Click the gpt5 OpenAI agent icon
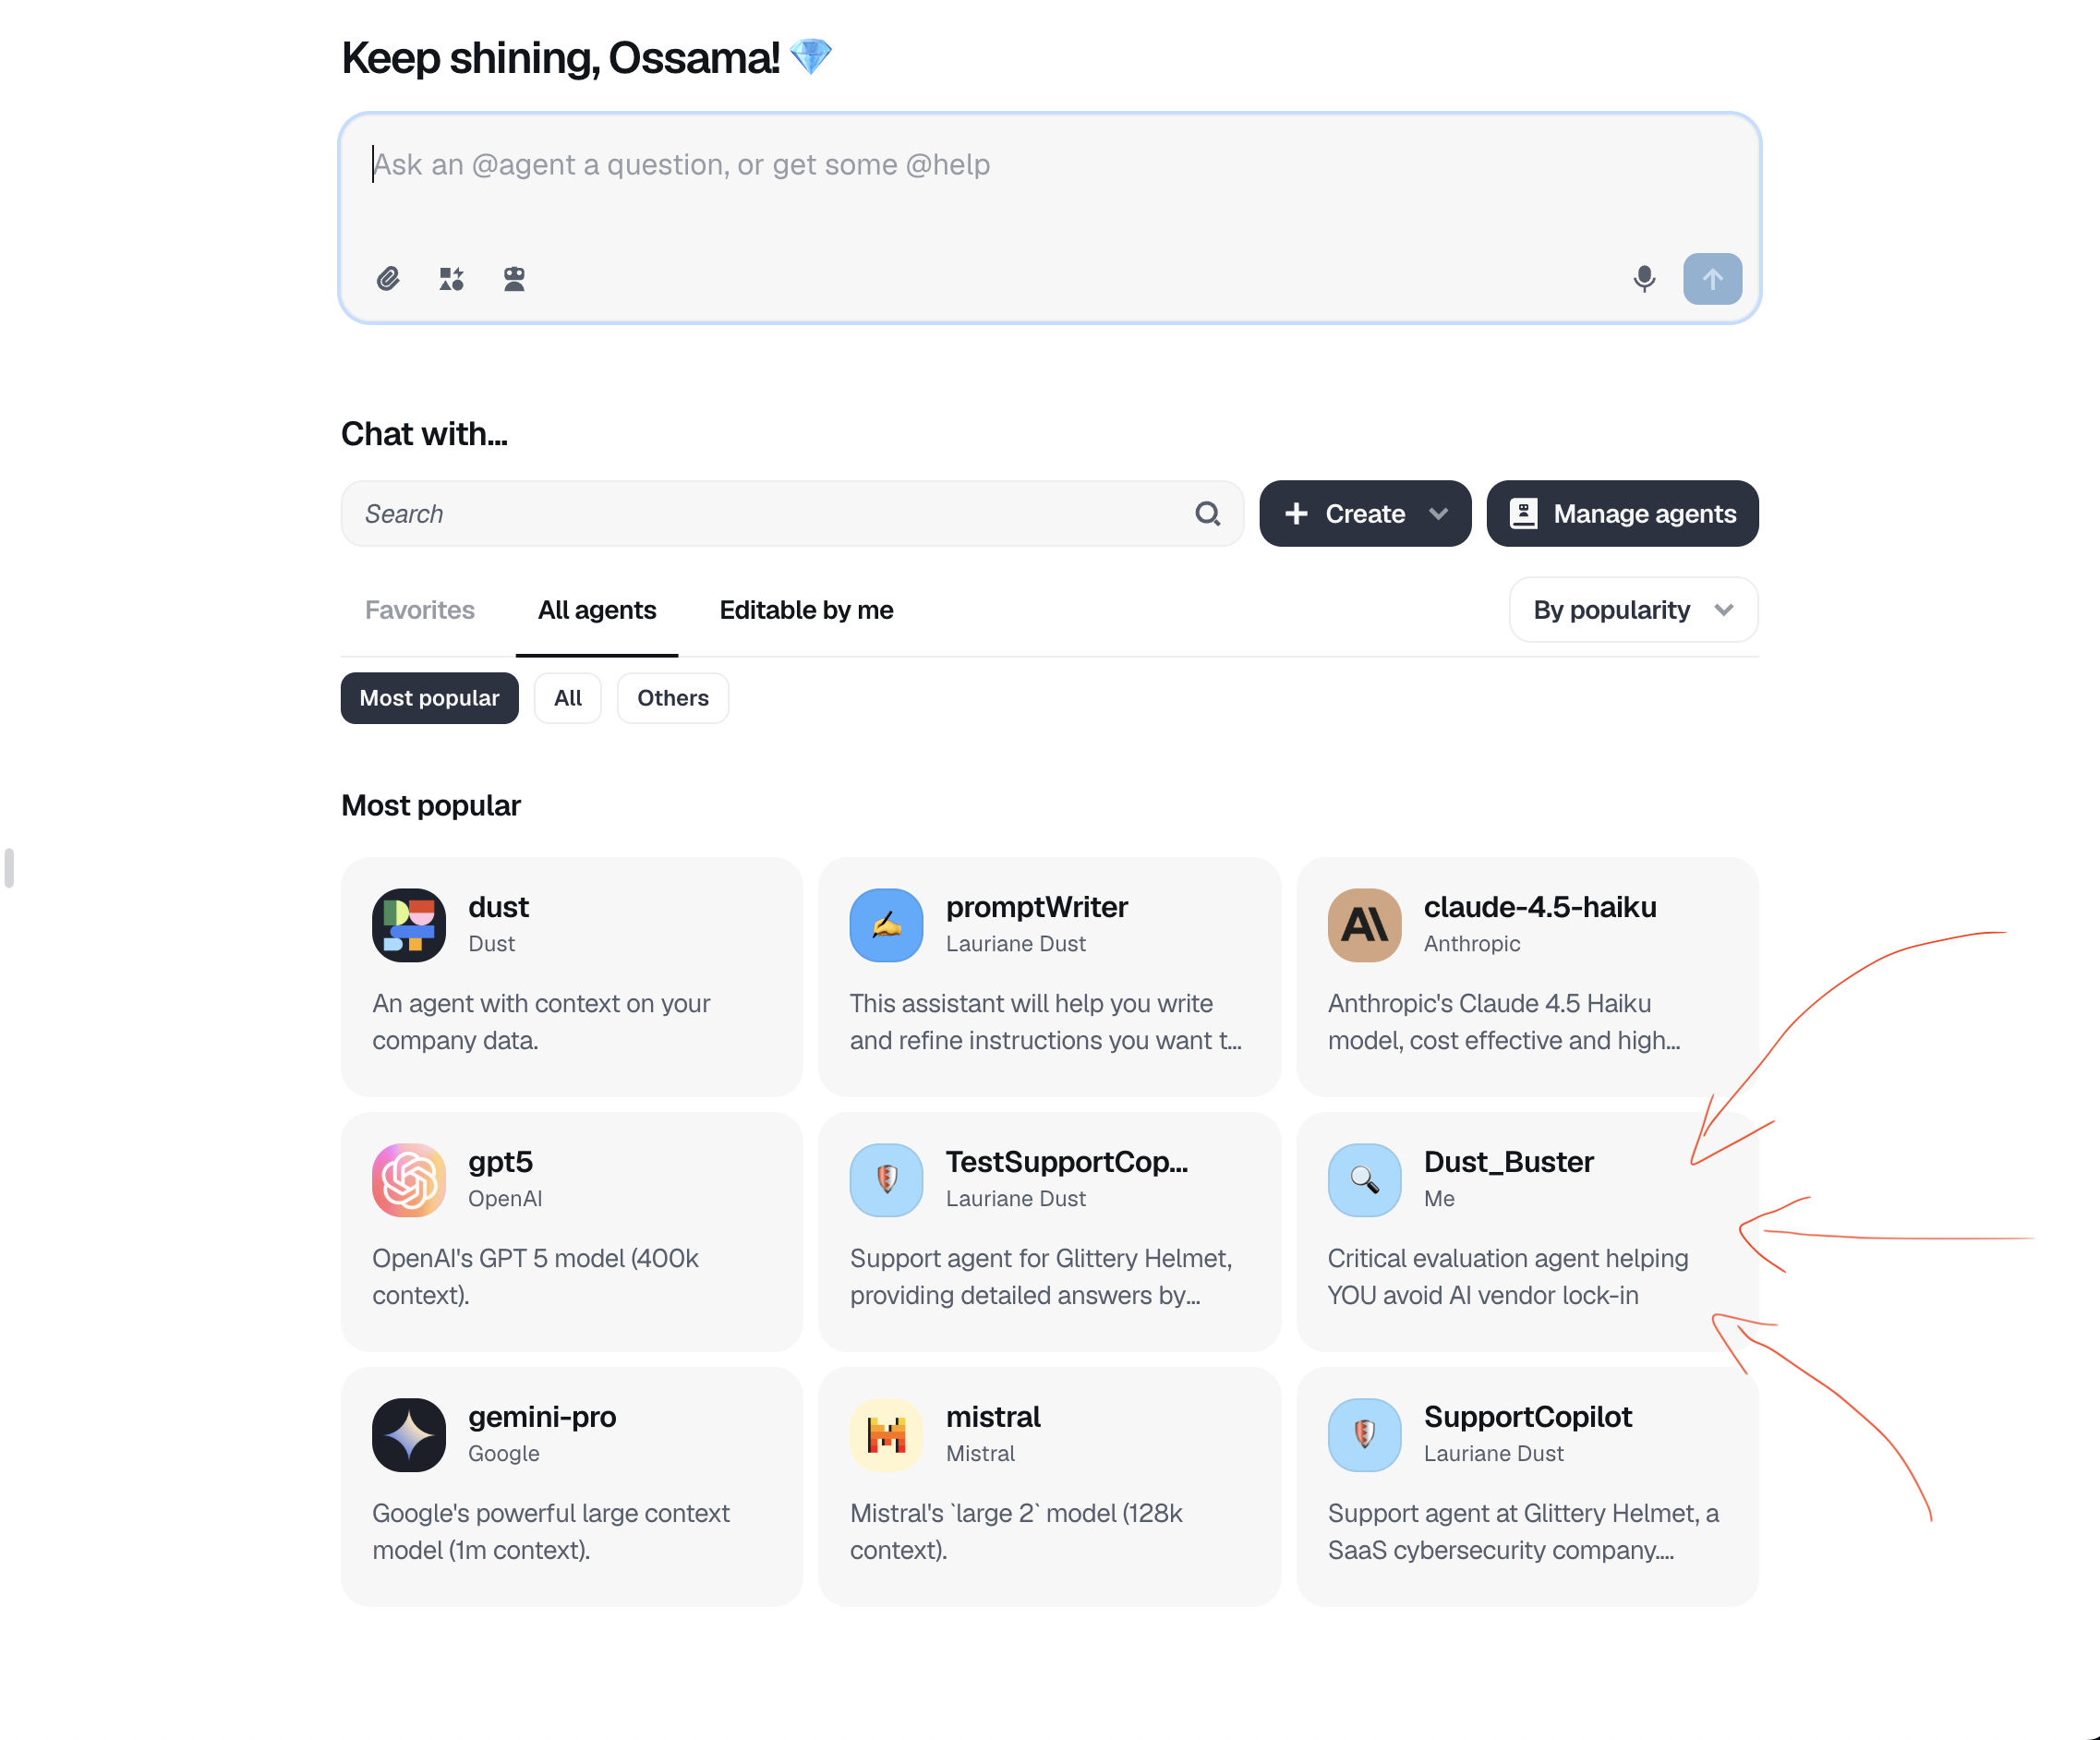The image size is (2100, 1740). tap(408, 1180)
